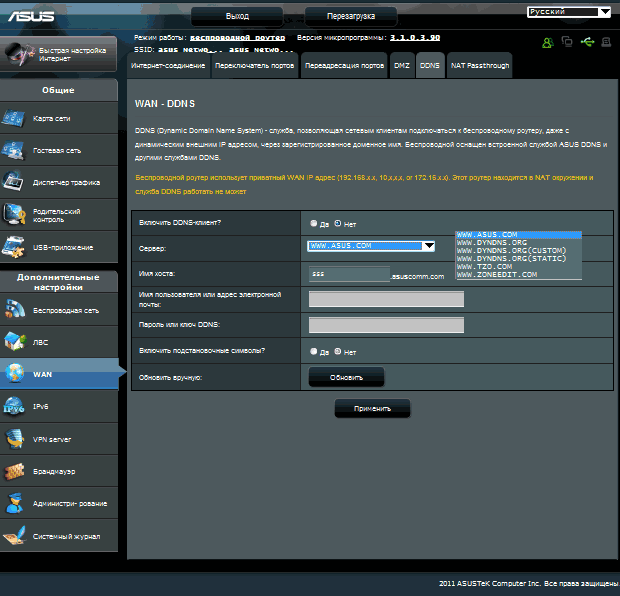
Task: Click the username or email input field
Action: click(x=386, y=299)
